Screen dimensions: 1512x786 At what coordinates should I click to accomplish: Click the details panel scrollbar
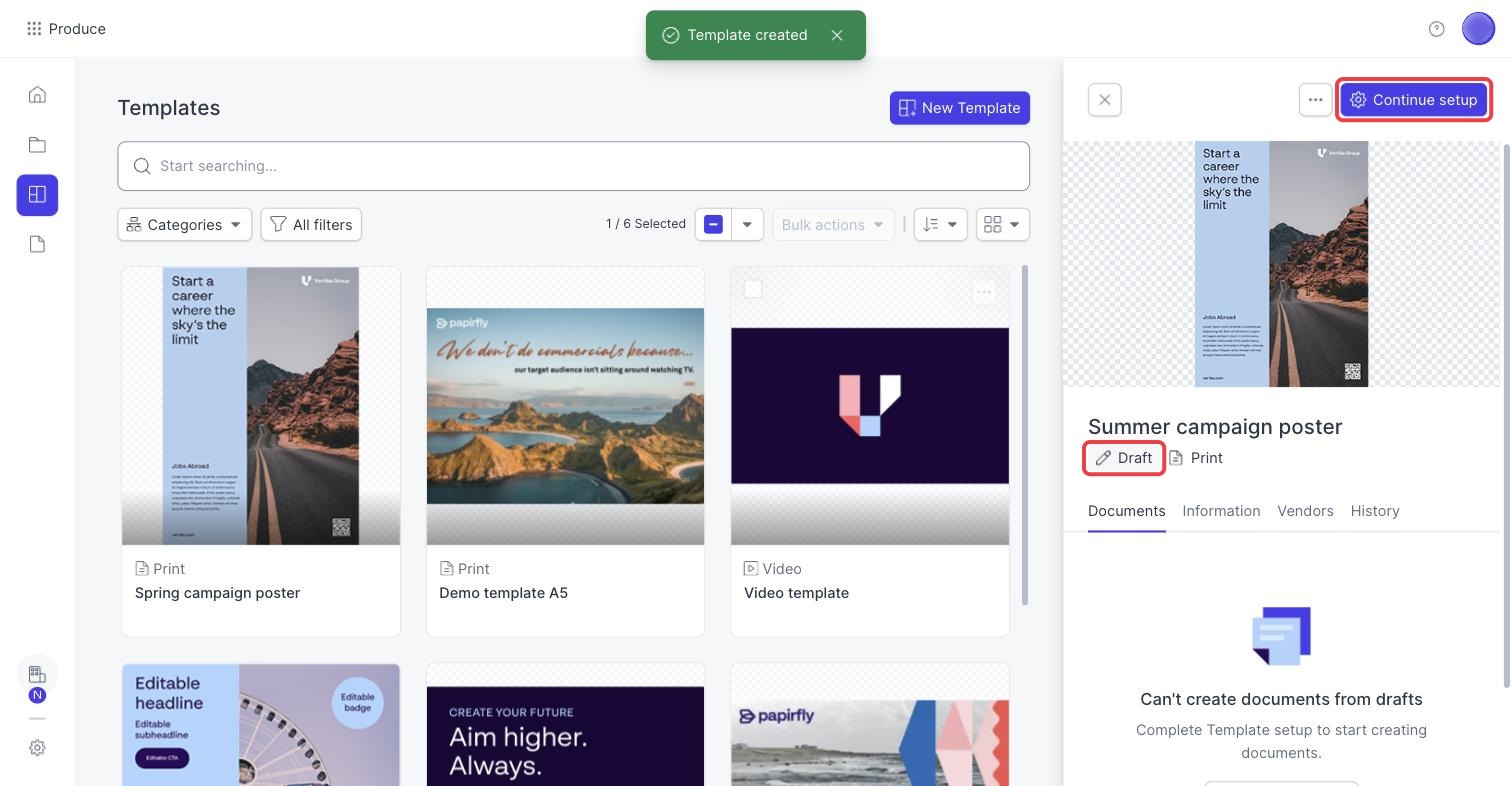[1507, 415]
